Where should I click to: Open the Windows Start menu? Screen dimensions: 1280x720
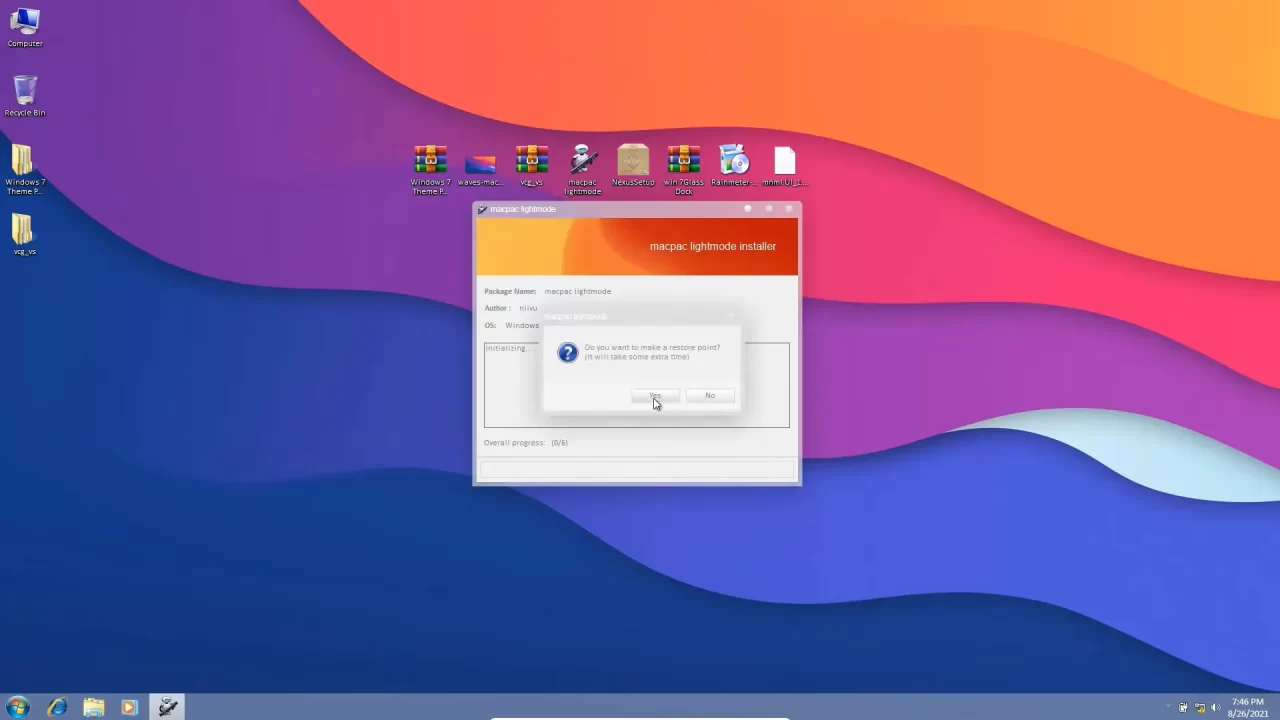17,707
